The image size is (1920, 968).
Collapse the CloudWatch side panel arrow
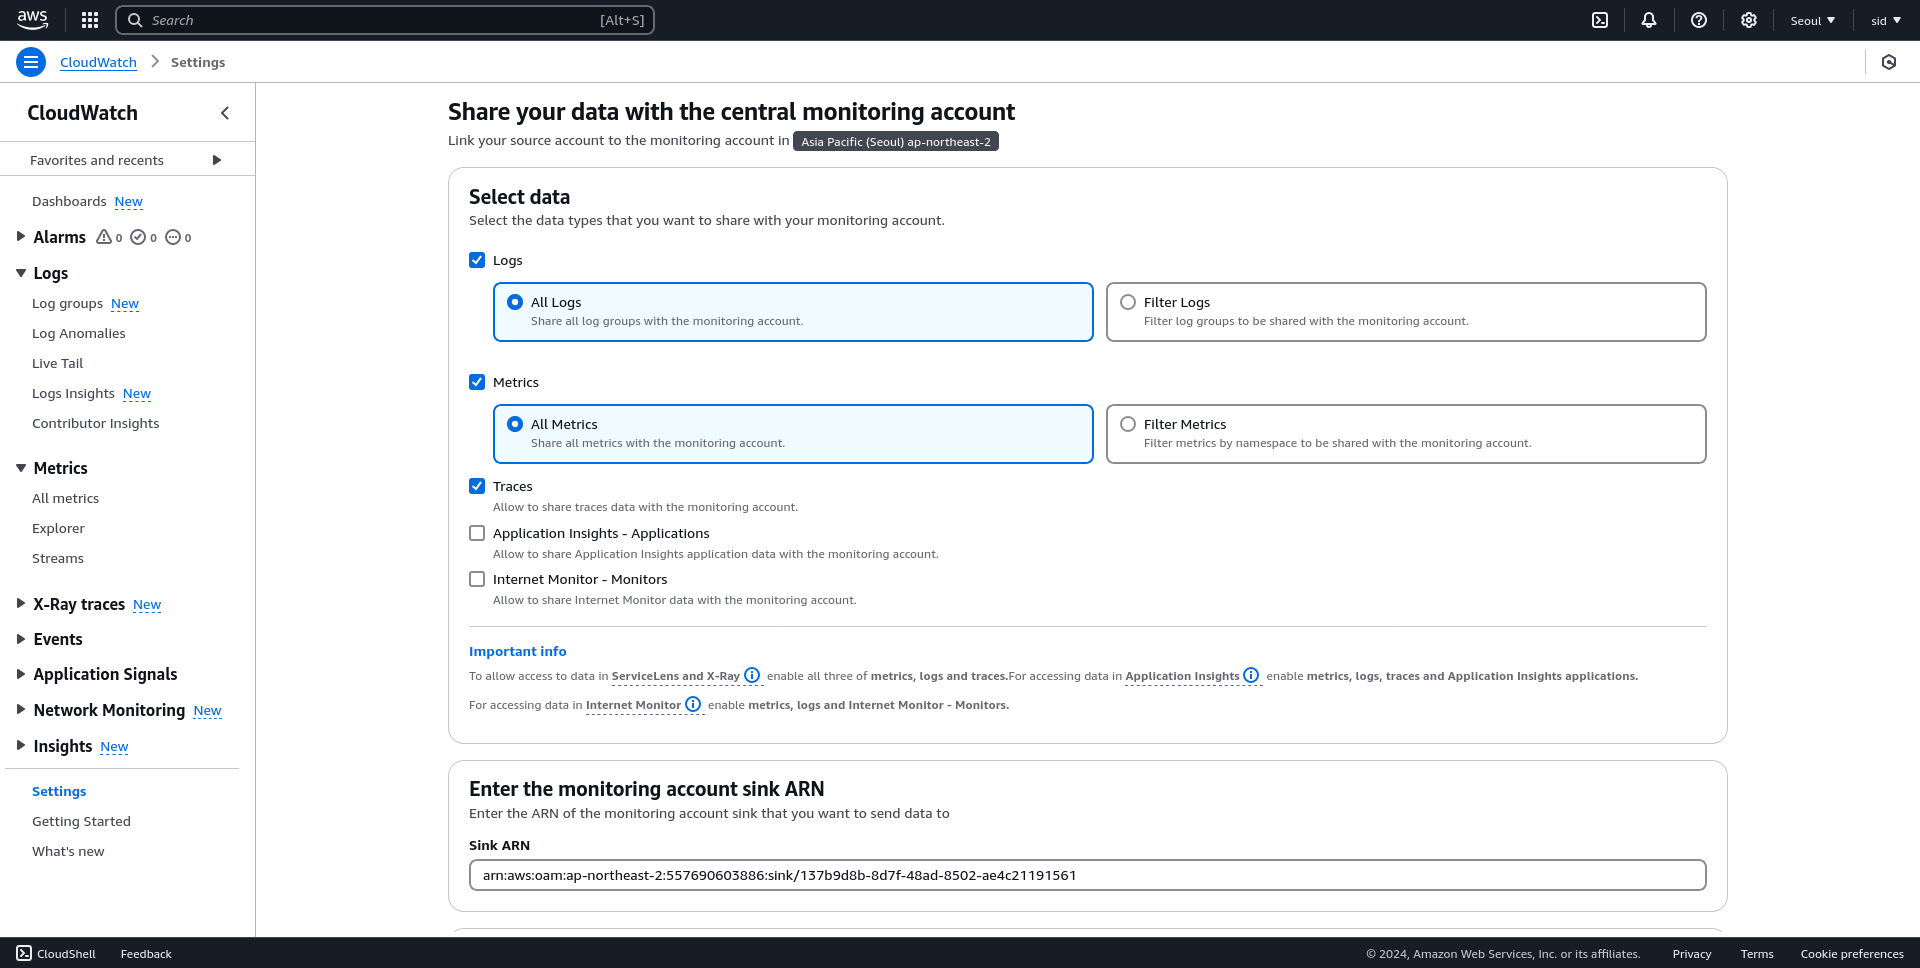coord(225,113)
